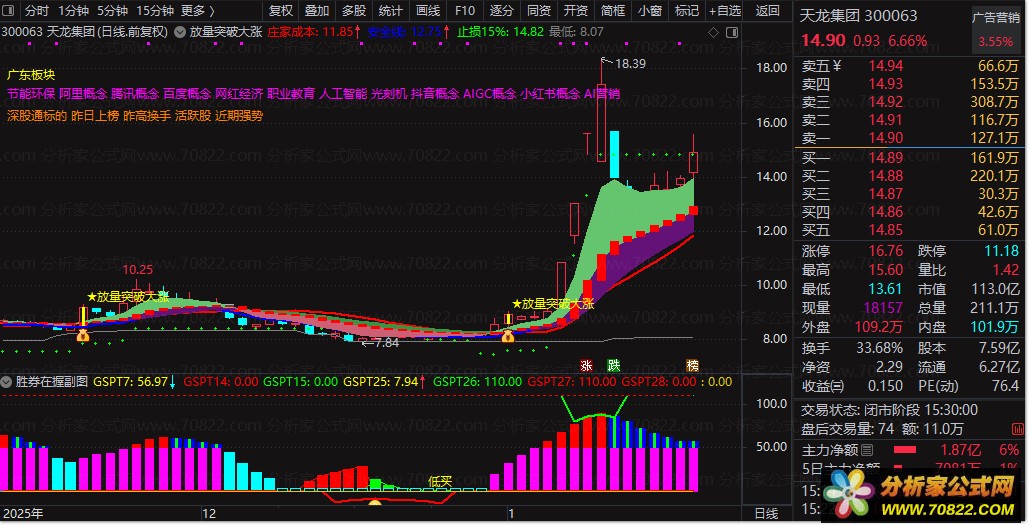Open the AIGC概念 concept tag
The image size is (1031, 526).
tap(489, 93)
